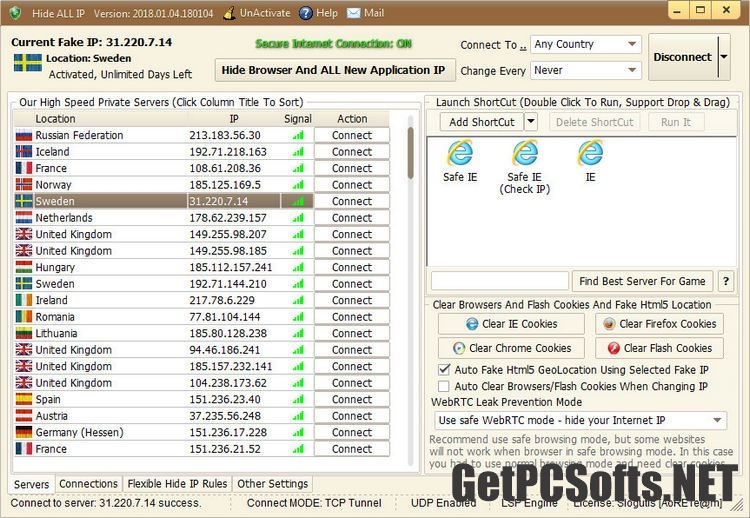The image size is (750, 518).
Task: Click the game name input field
Action: (499, 281)
